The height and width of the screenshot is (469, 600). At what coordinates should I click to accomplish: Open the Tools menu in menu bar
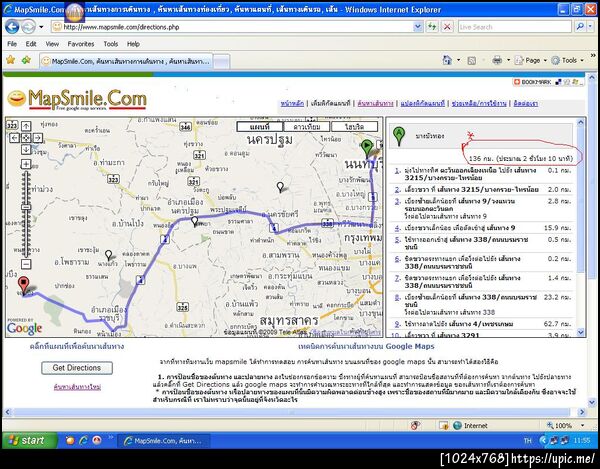point(111,44)
